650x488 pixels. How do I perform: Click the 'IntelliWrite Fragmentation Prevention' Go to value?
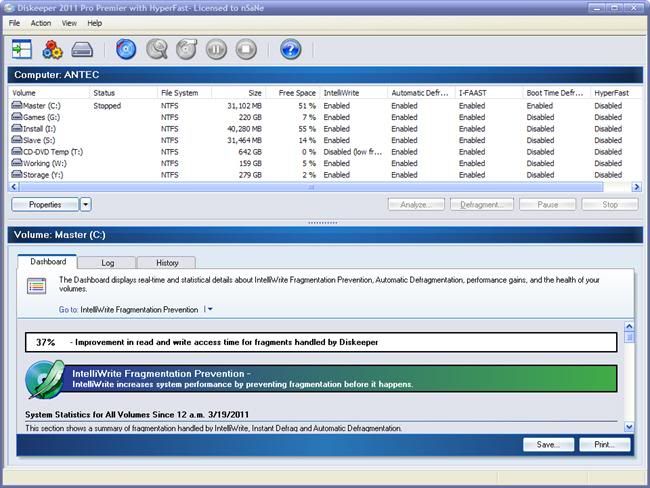pos(139,309)
